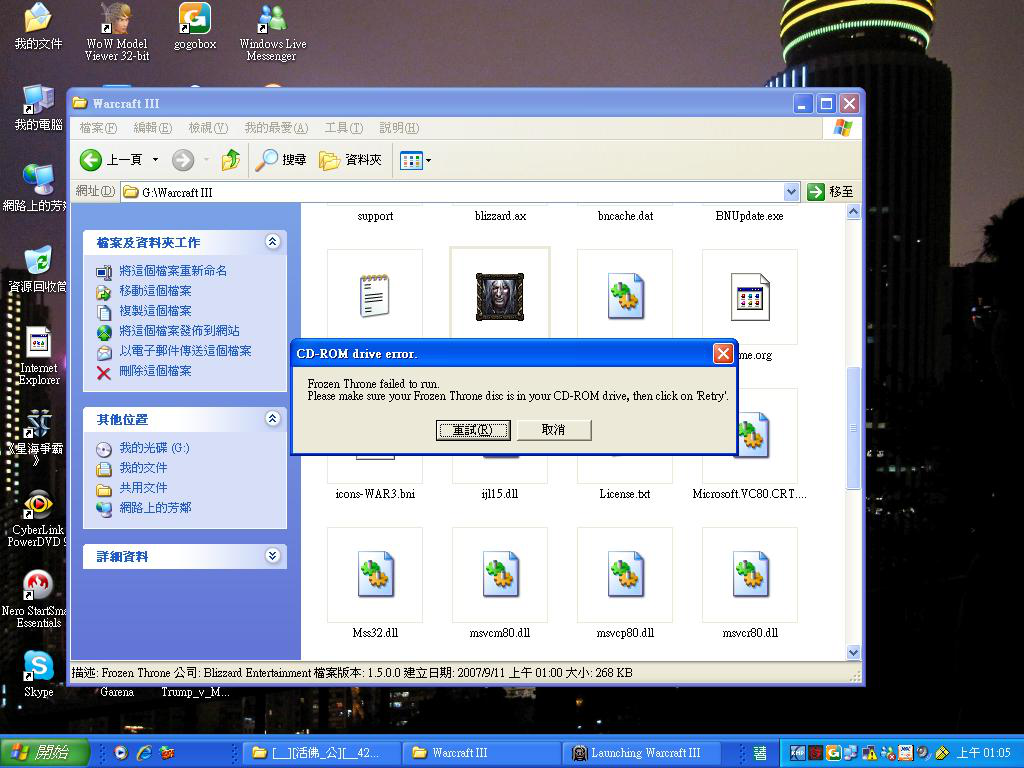Screen dimensions: 1024x768
Task: Open CyberLink PowerDVD desktop shortcut
Action: point(37,519)
